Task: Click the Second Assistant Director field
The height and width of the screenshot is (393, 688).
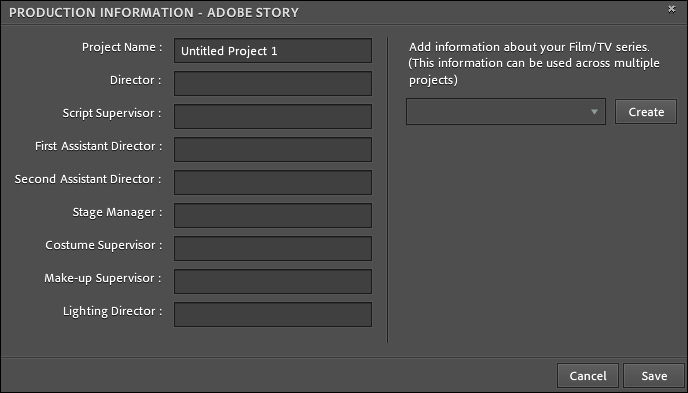Action: pyautogui.click(x=273, y=182)
